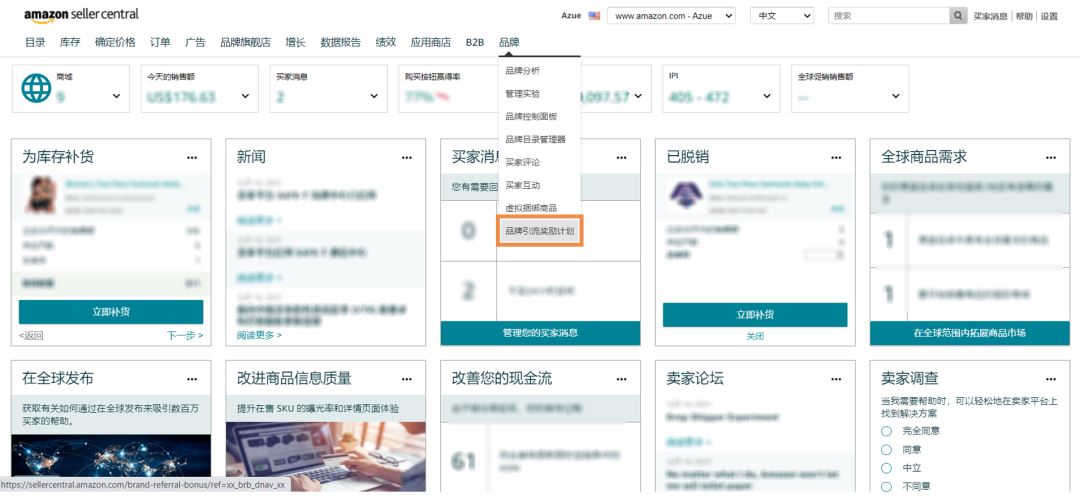Click the 阅读更多 link
The image size is (1080, 503).
[x=259, y=336]
